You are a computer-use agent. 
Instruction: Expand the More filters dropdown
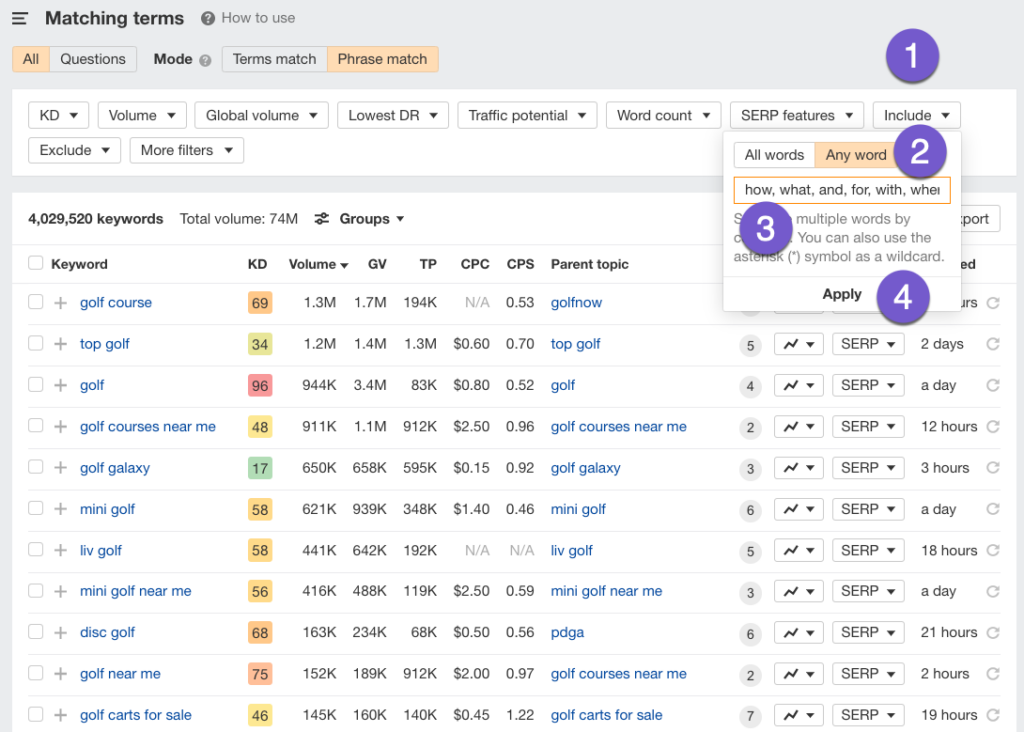pos(187,151)
